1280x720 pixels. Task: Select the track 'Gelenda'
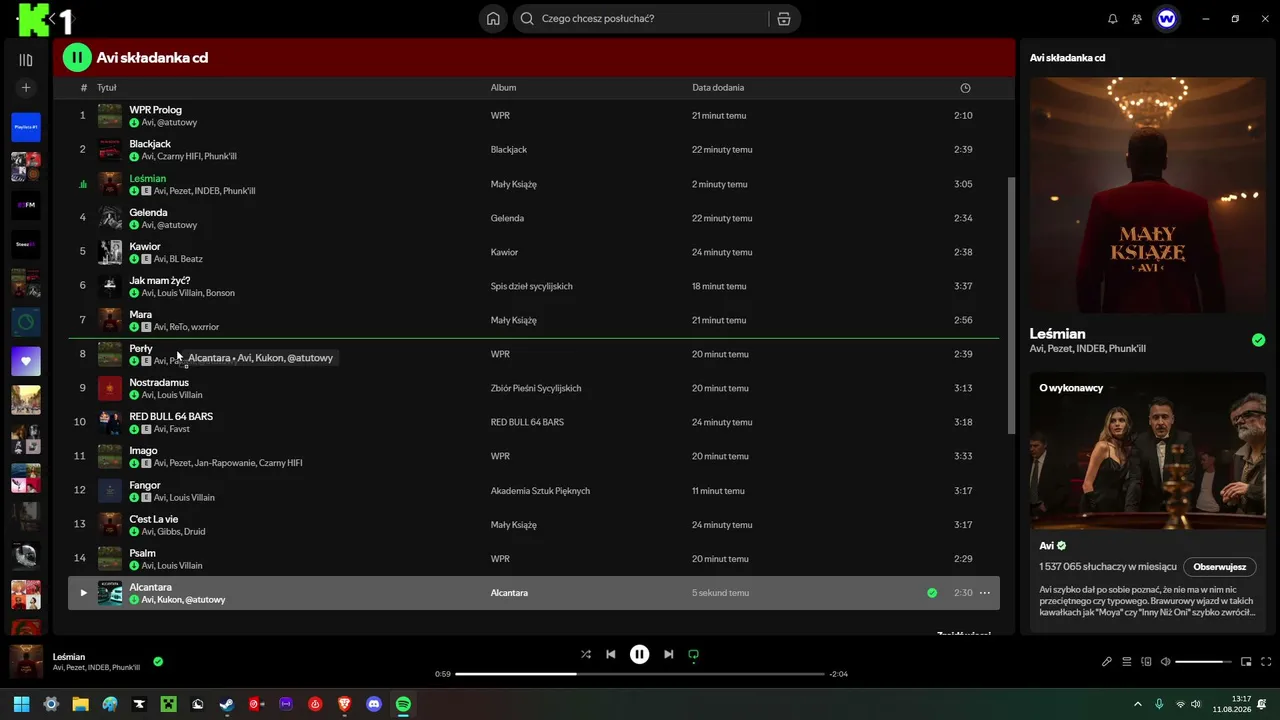[148, 212]
